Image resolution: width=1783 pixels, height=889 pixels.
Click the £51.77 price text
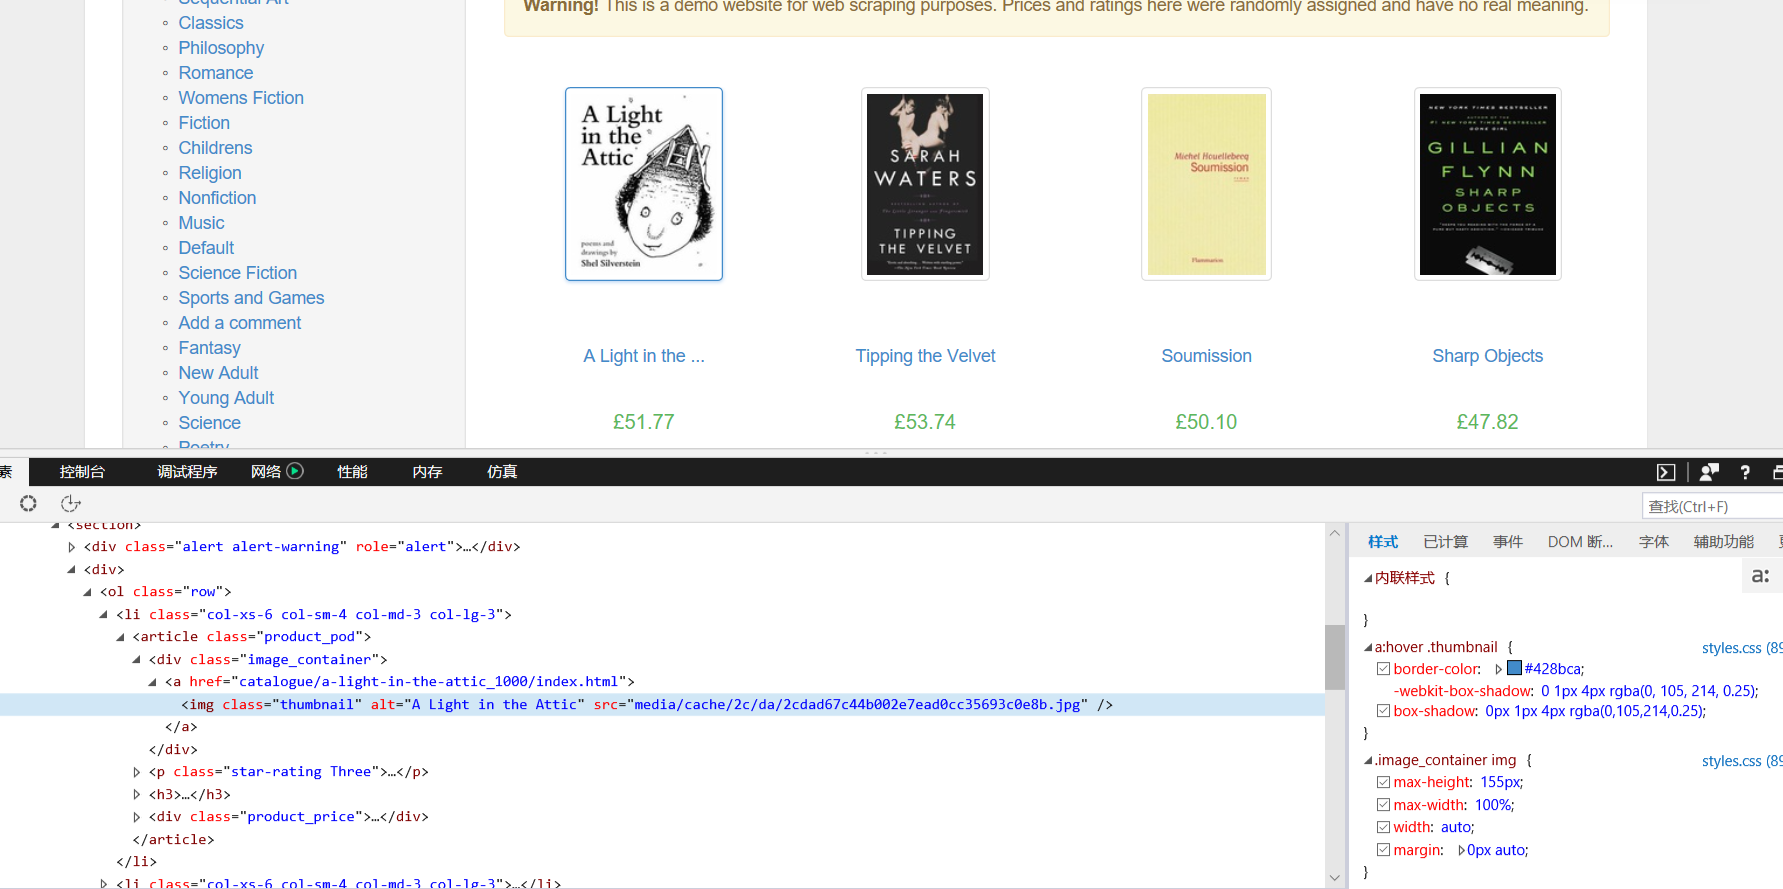644,422
